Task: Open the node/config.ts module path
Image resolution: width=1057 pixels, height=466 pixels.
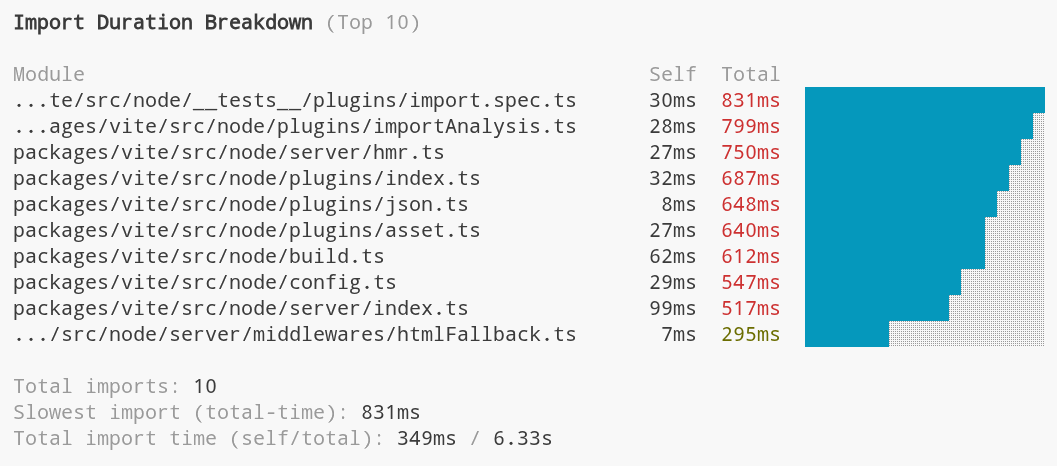Action: [x=205, y=282]
